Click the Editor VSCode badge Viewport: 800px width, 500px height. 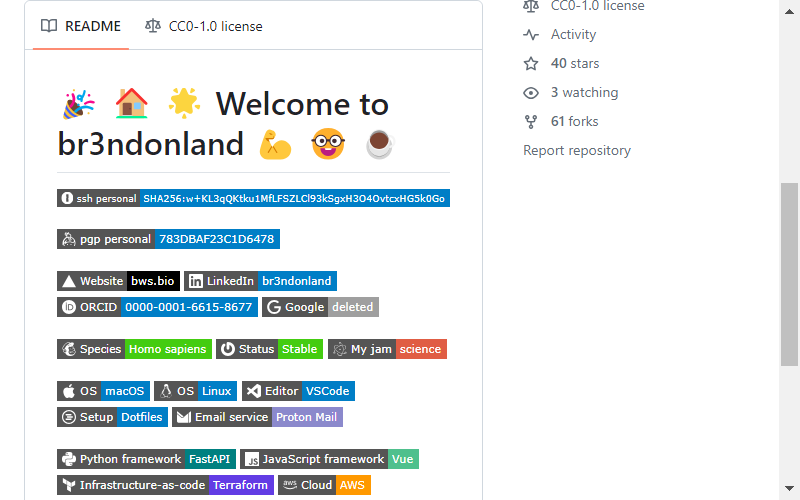298,391
